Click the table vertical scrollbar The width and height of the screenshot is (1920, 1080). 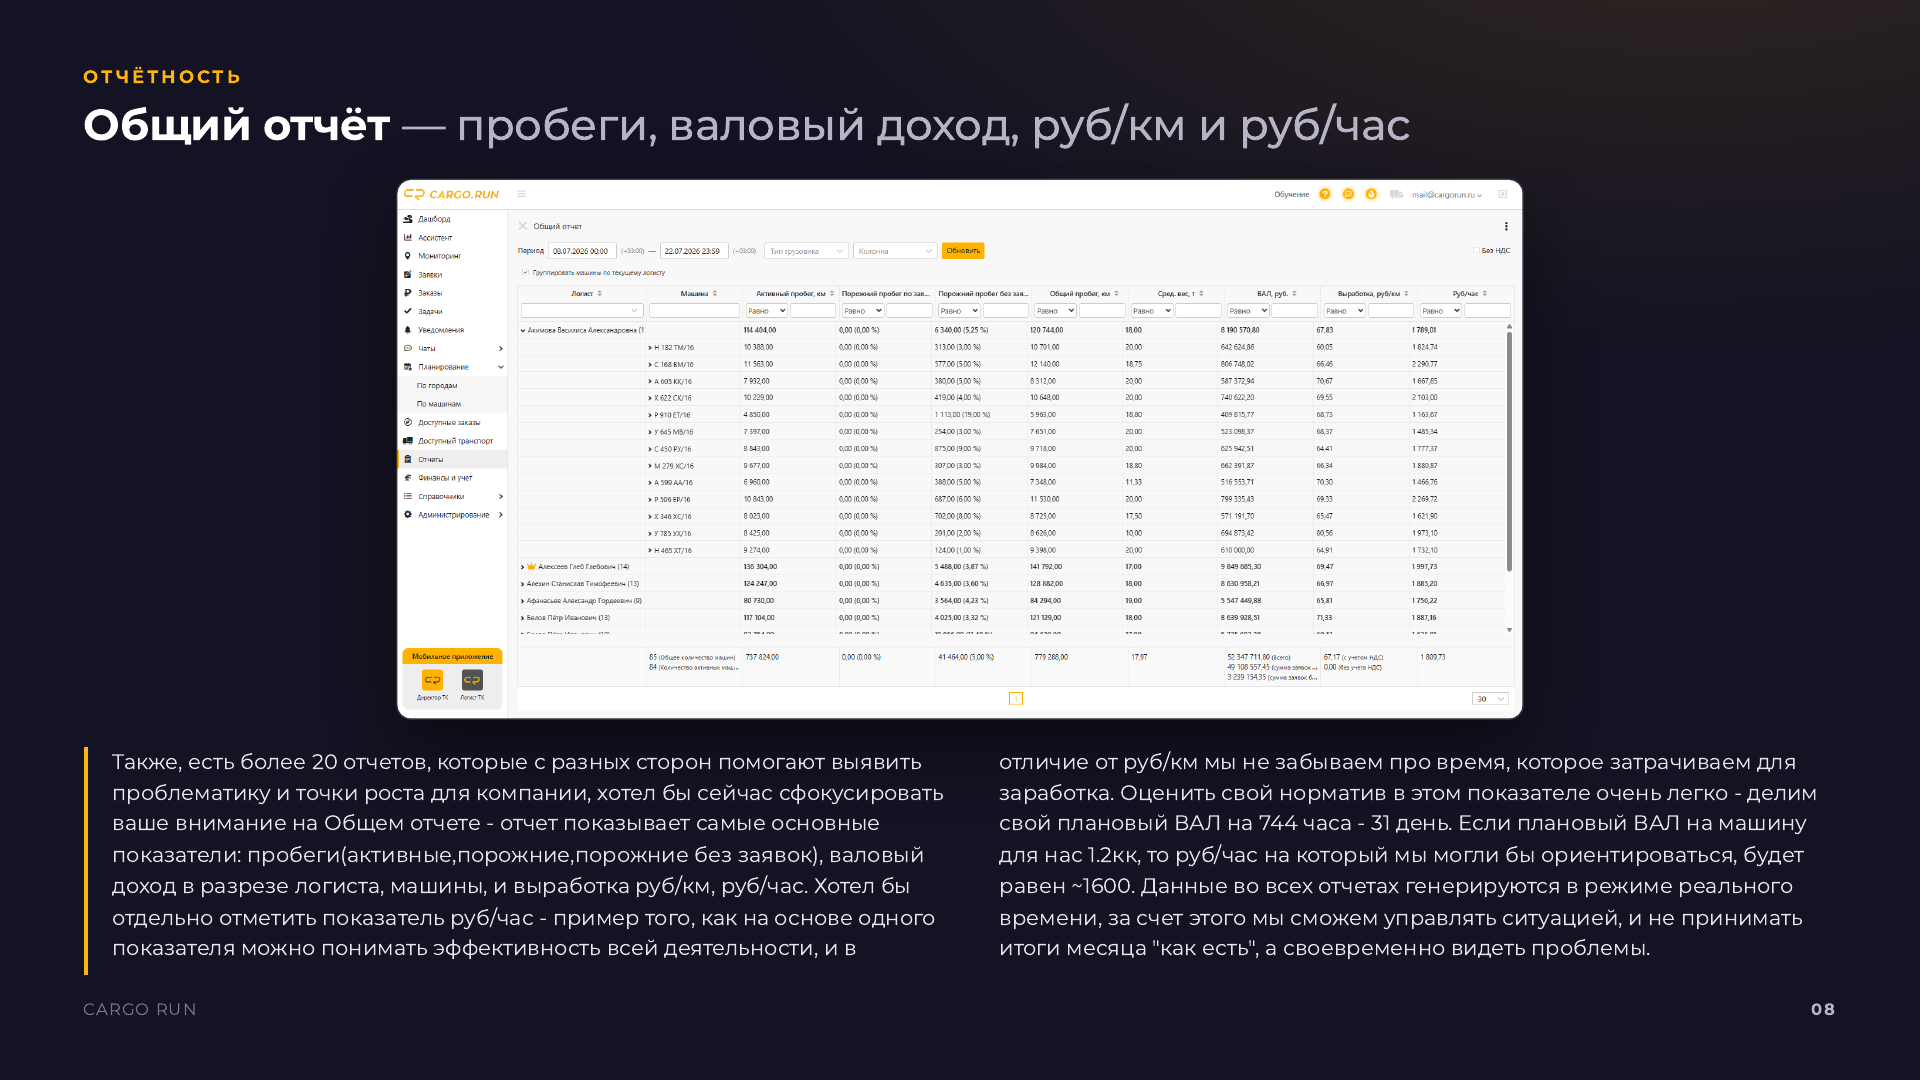tap(1509, 450)
